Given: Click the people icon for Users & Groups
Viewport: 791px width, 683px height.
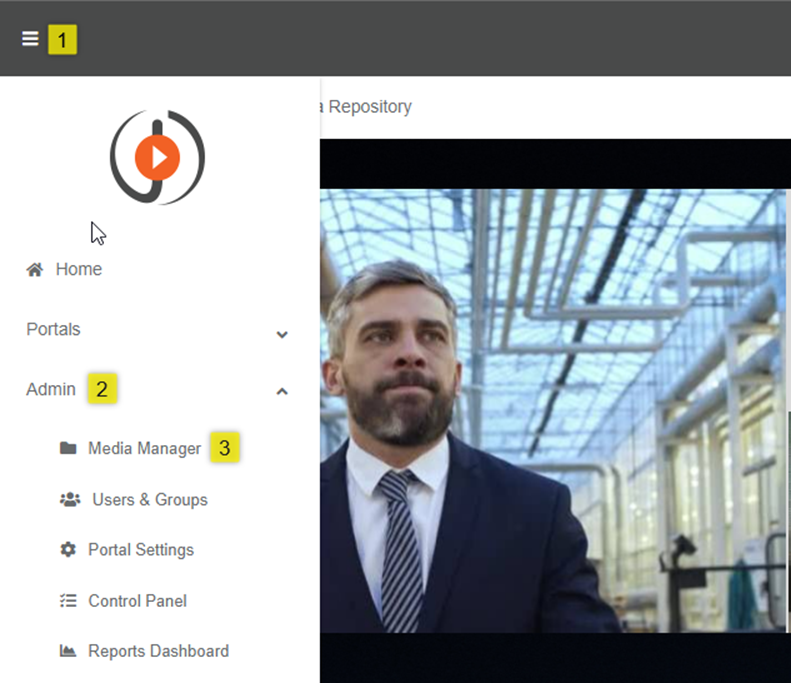Looking at the screenshot, I should point(69,500).
